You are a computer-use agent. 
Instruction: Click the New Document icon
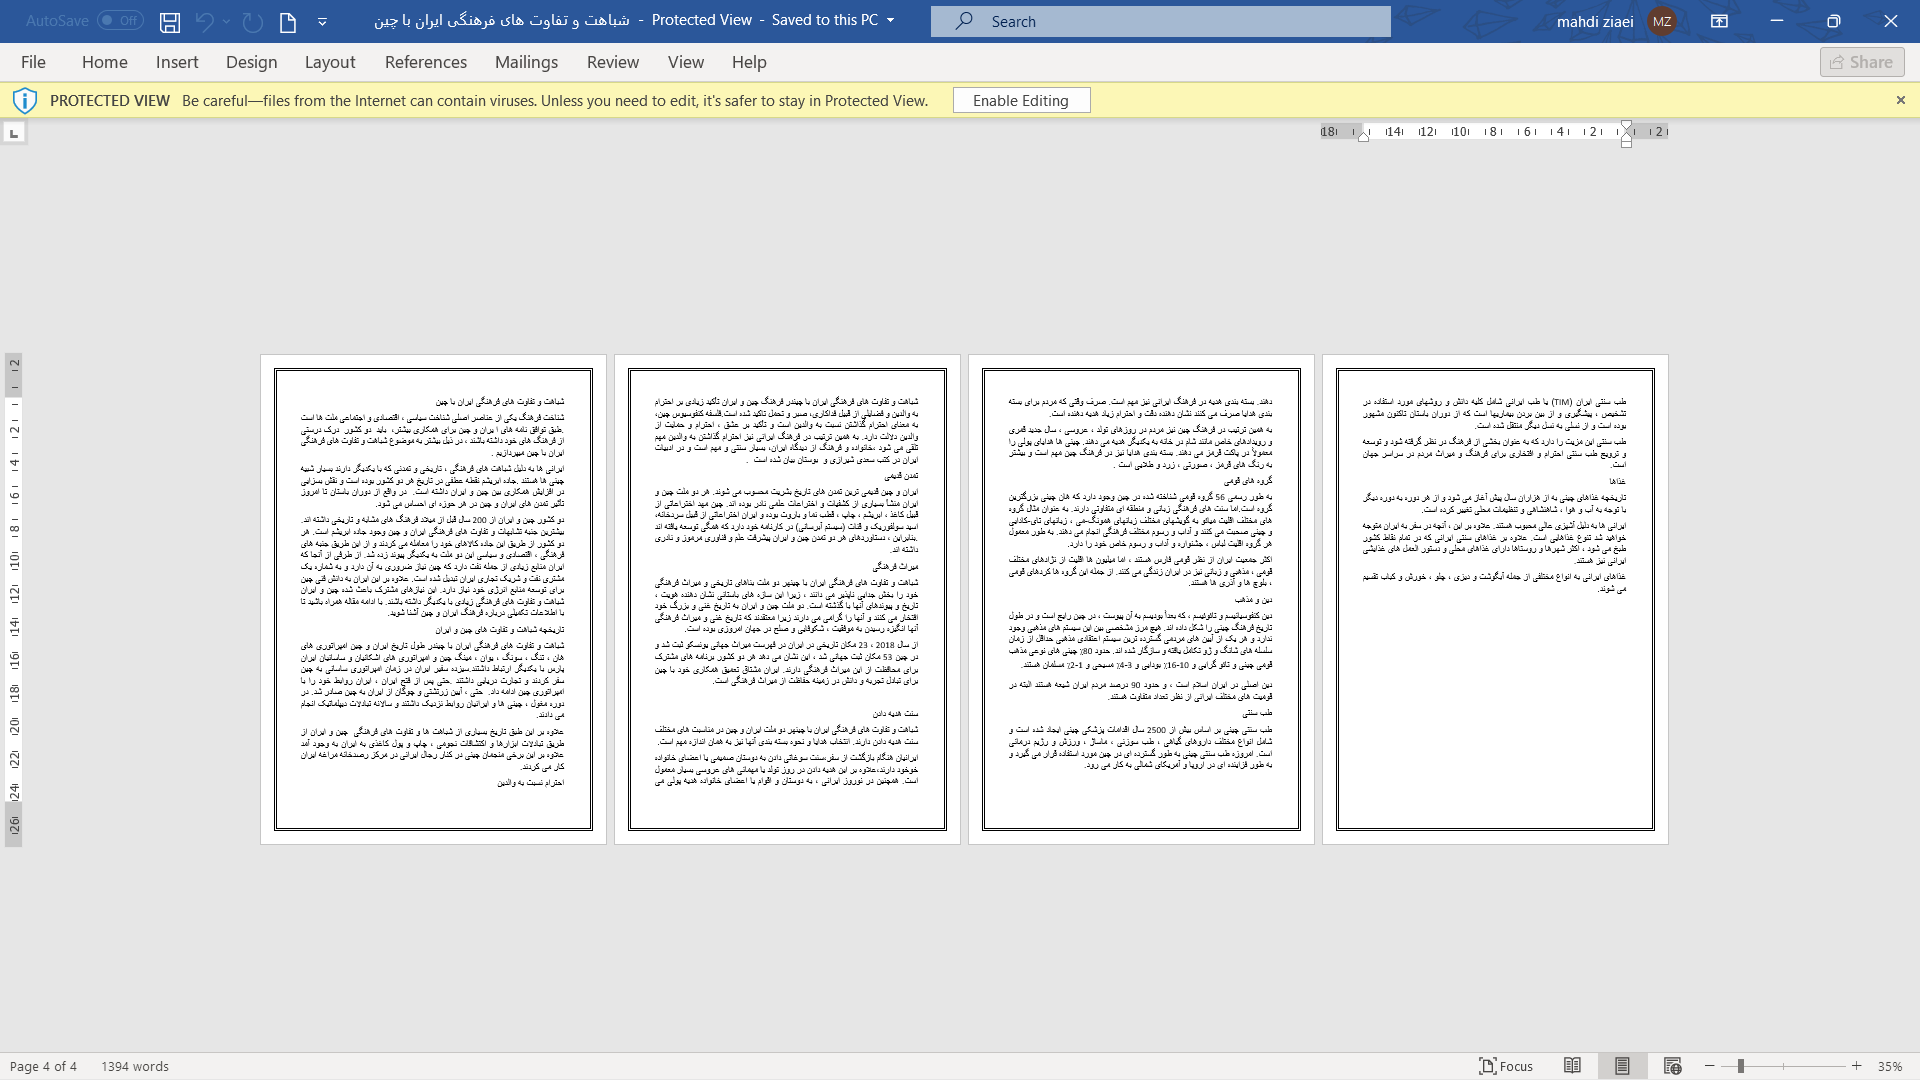pyautogui.click(x=287, y=20)
